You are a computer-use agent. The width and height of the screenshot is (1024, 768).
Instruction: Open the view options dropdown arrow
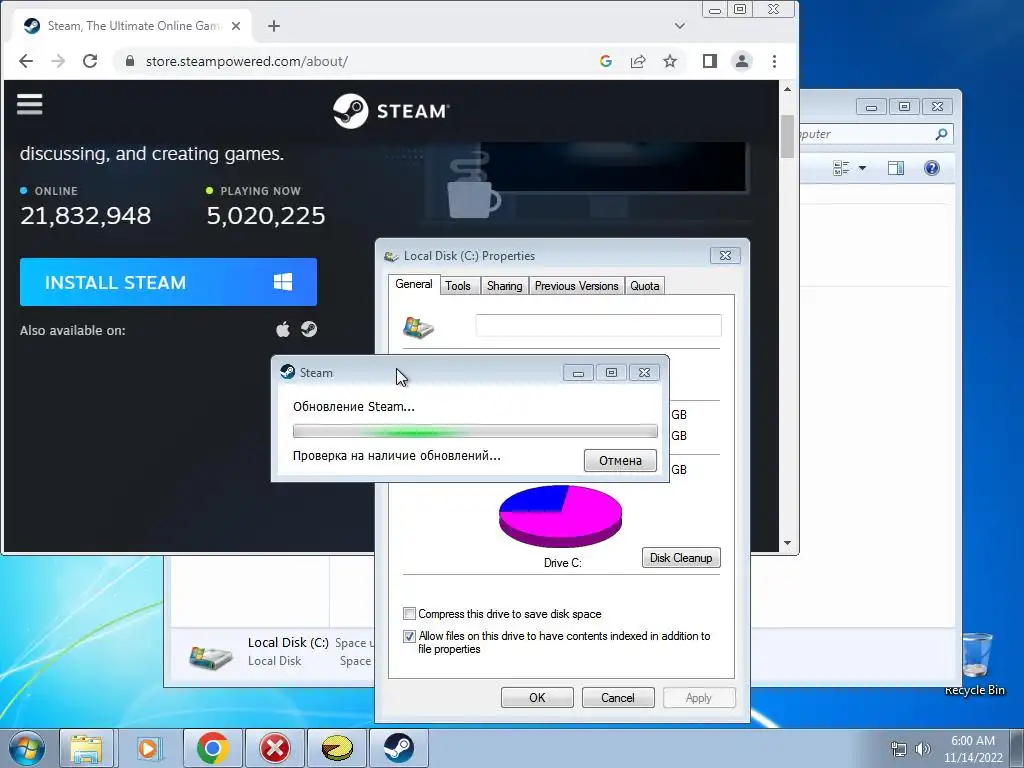(x=862, y=168)
